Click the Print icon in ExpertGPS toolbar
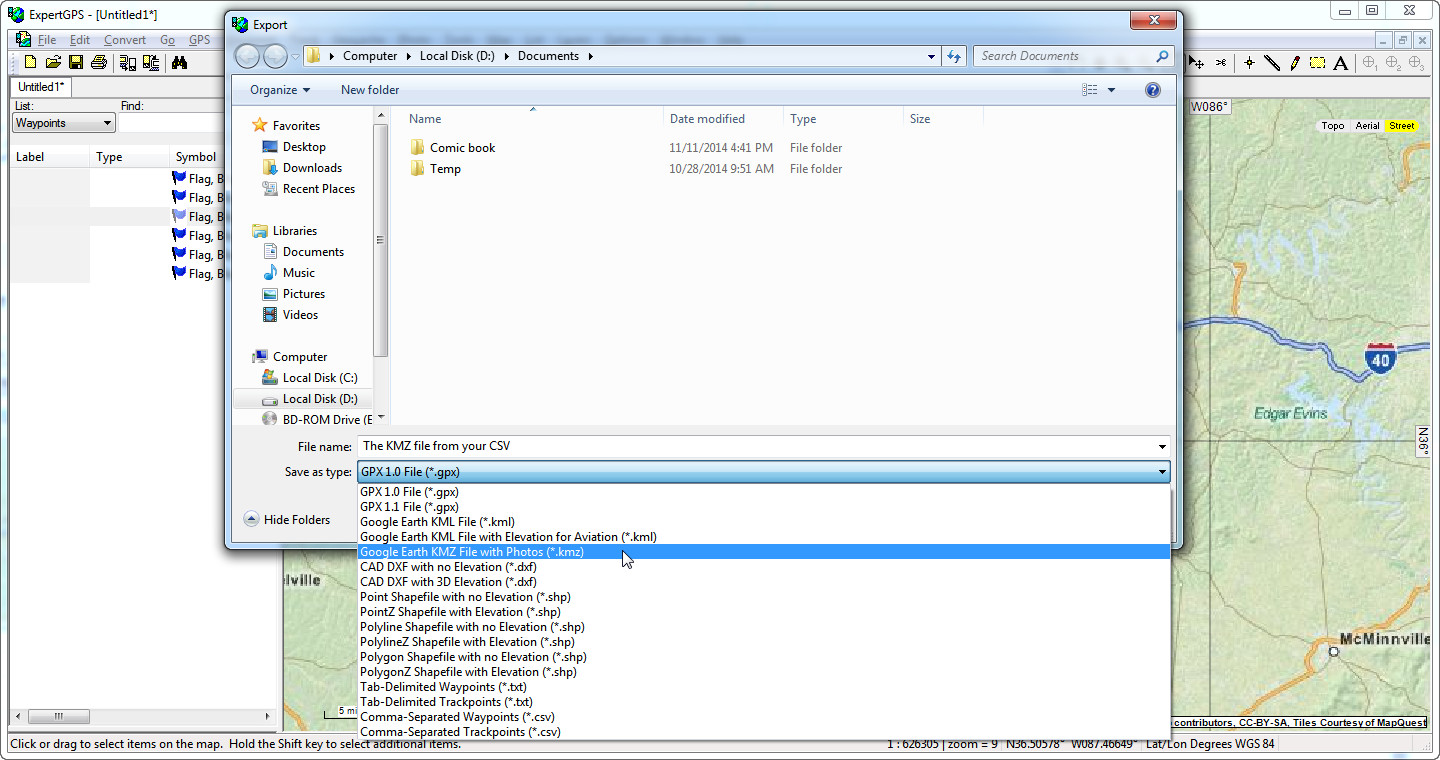This screenshot has height=760, width=1440. click(98, 63)
